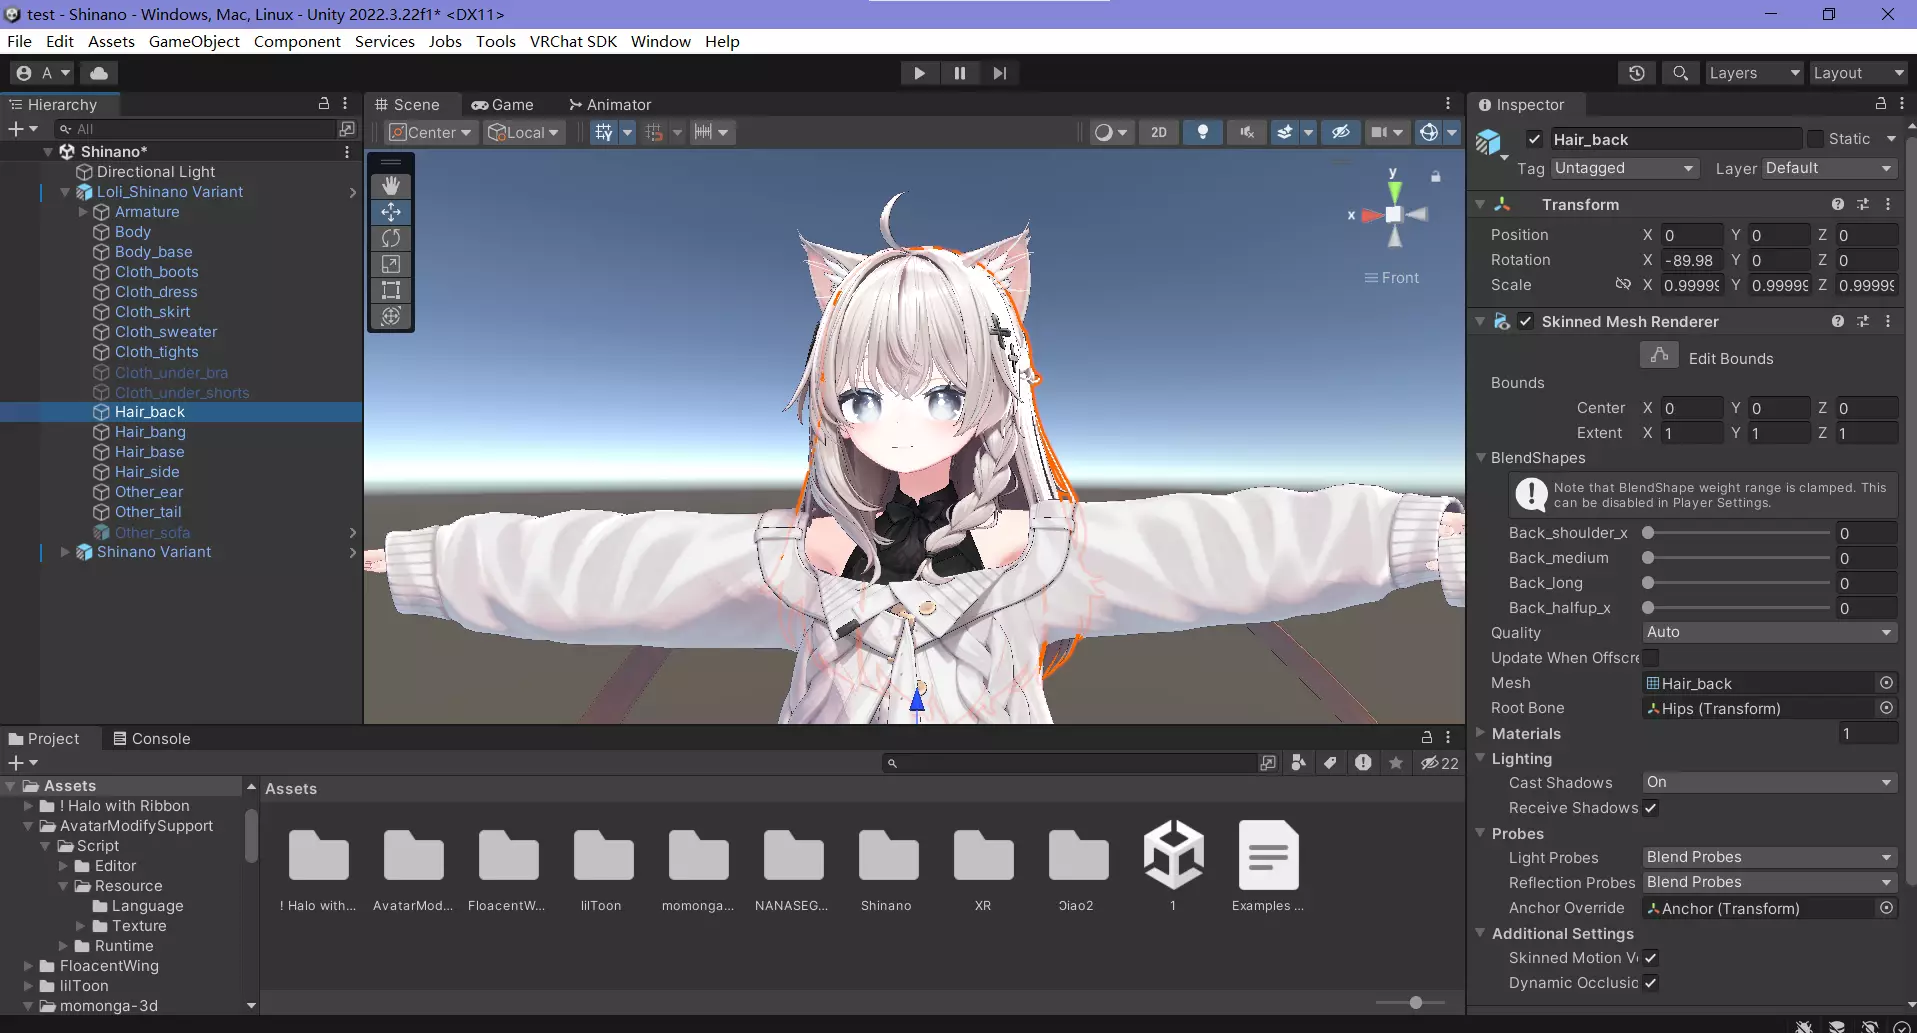Switch to the Console tab

tap(152, 738)
